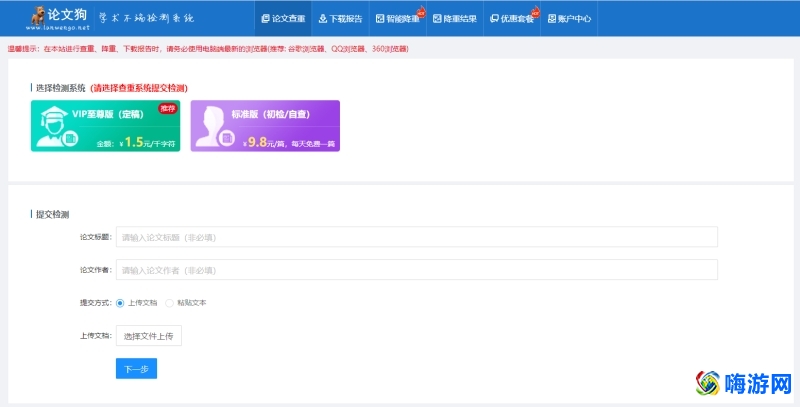This screenshot has width=800, height=407.
Task: Select the VIP至尊版 (定稿) system
Action: 106,126
